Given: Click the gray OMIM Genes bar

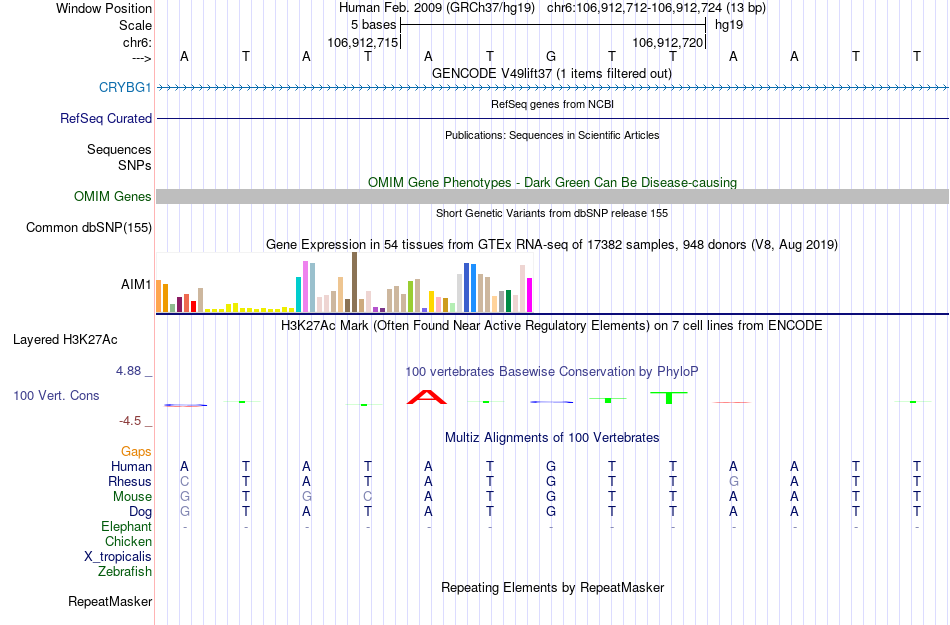Looking at the screenshot, I should [x=552, y=196].
